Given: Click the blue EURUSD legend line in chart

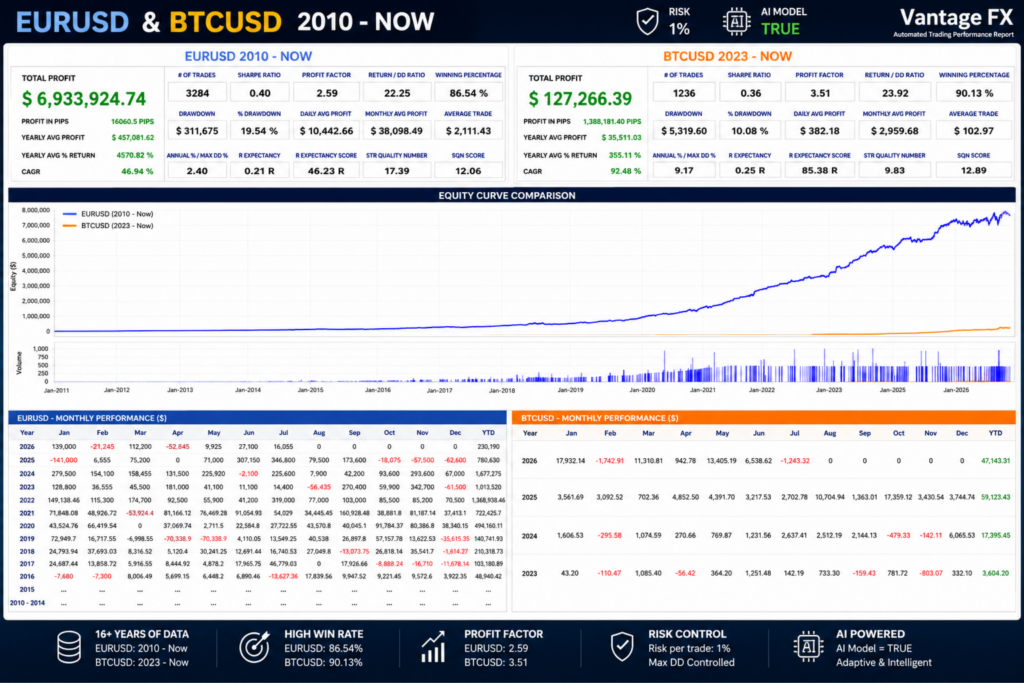Looking at the screenshot, I should [x=69, y=214].
